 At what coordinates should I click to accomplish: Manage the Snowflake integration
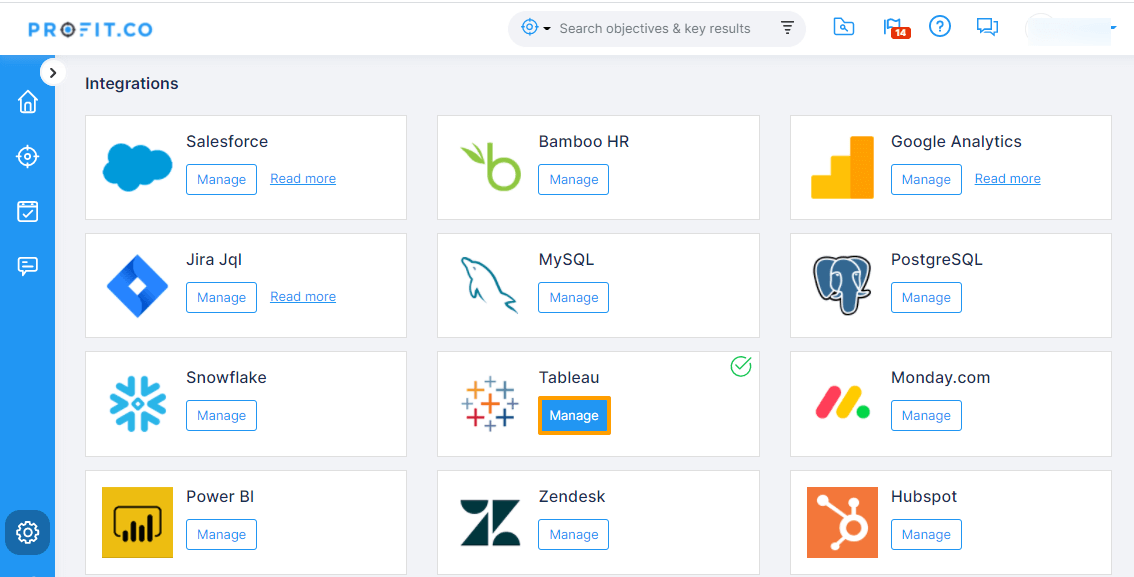pyautogui.click(x=221, y=415)
